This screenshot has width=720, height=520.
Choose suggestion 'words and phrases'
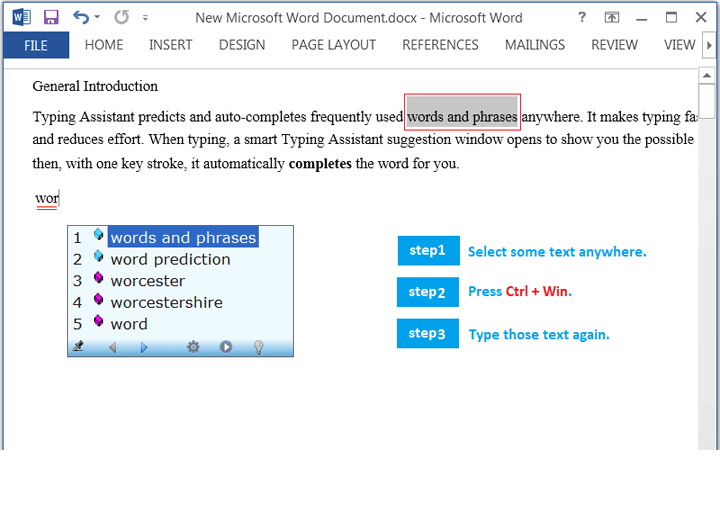tap(183, 237)
